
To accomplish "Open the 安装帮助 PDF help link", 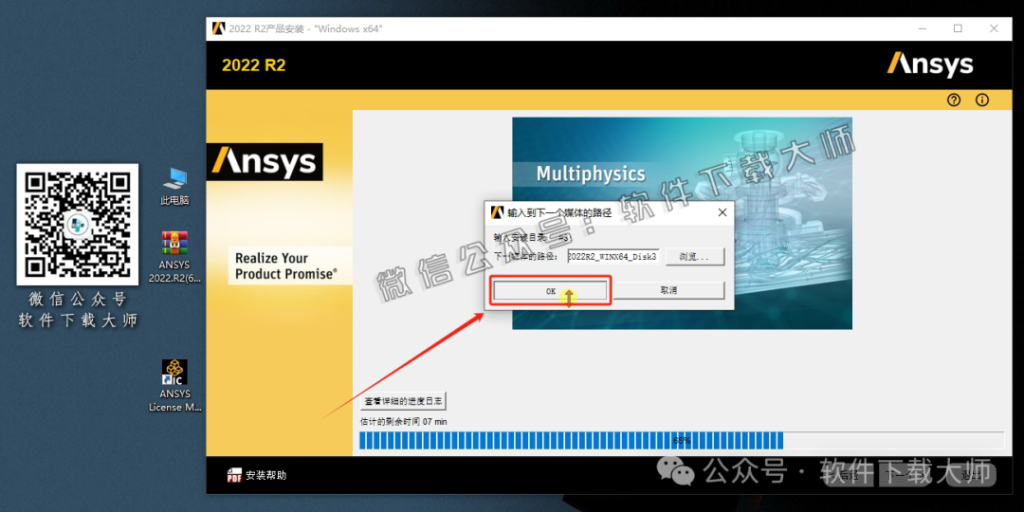I will [257, 475].
